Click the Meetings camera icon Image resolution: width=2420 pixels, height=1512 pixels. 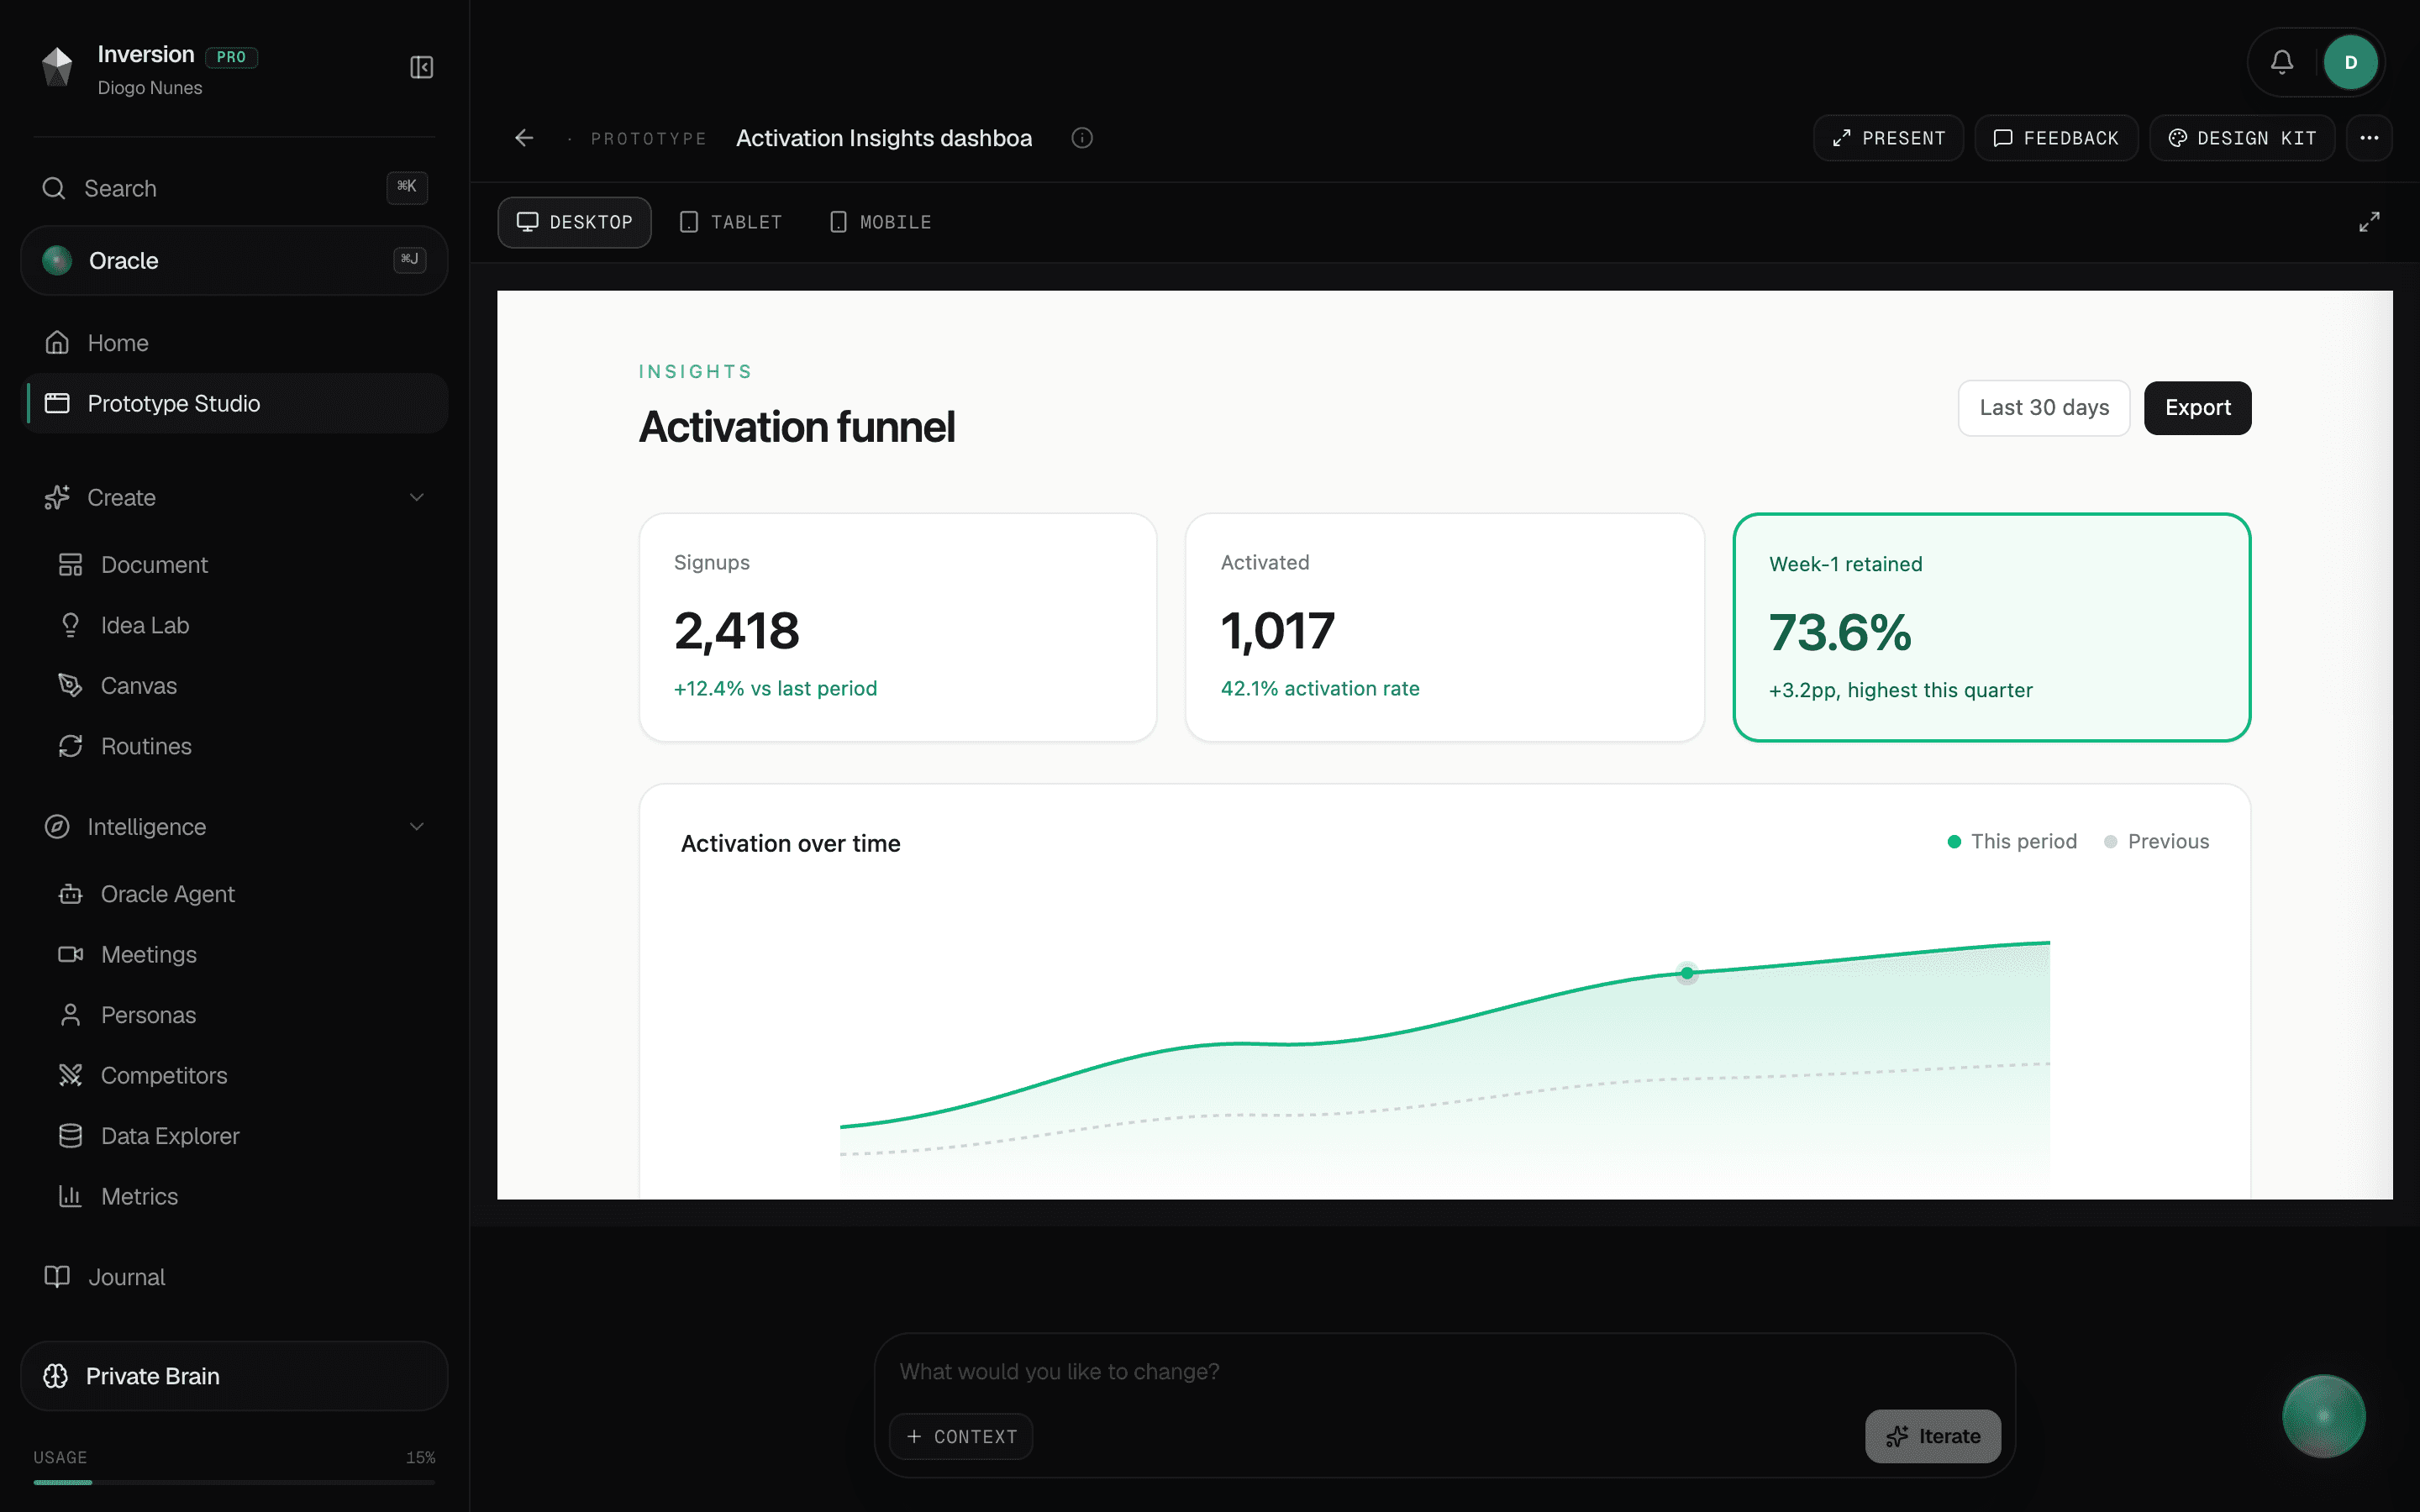pos(70,954)
